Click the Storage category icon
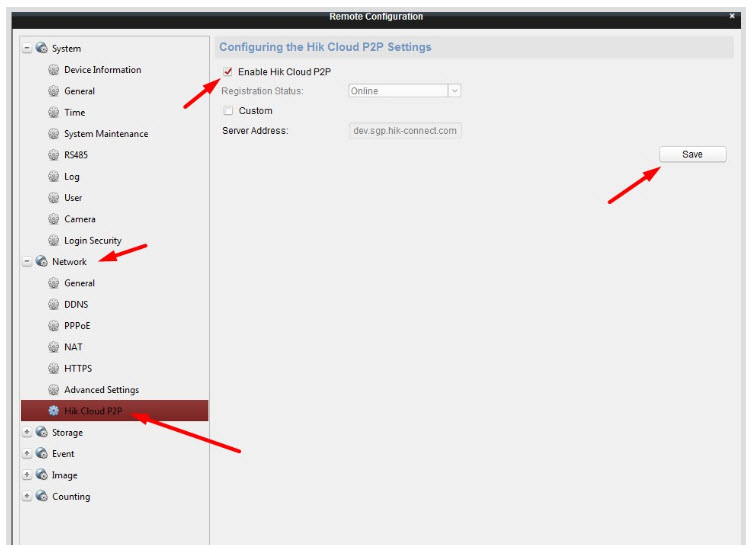This screenshot has height=545, width=751. point(41,433)
